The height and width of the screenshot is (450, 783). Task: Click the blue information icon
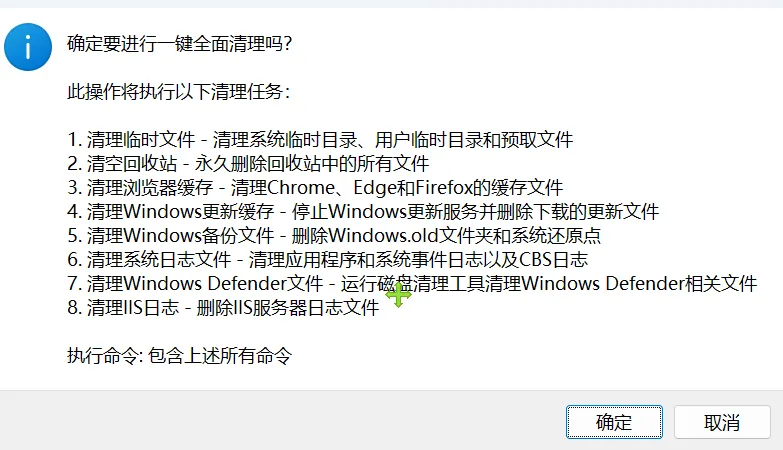click(x=28, y=47)
